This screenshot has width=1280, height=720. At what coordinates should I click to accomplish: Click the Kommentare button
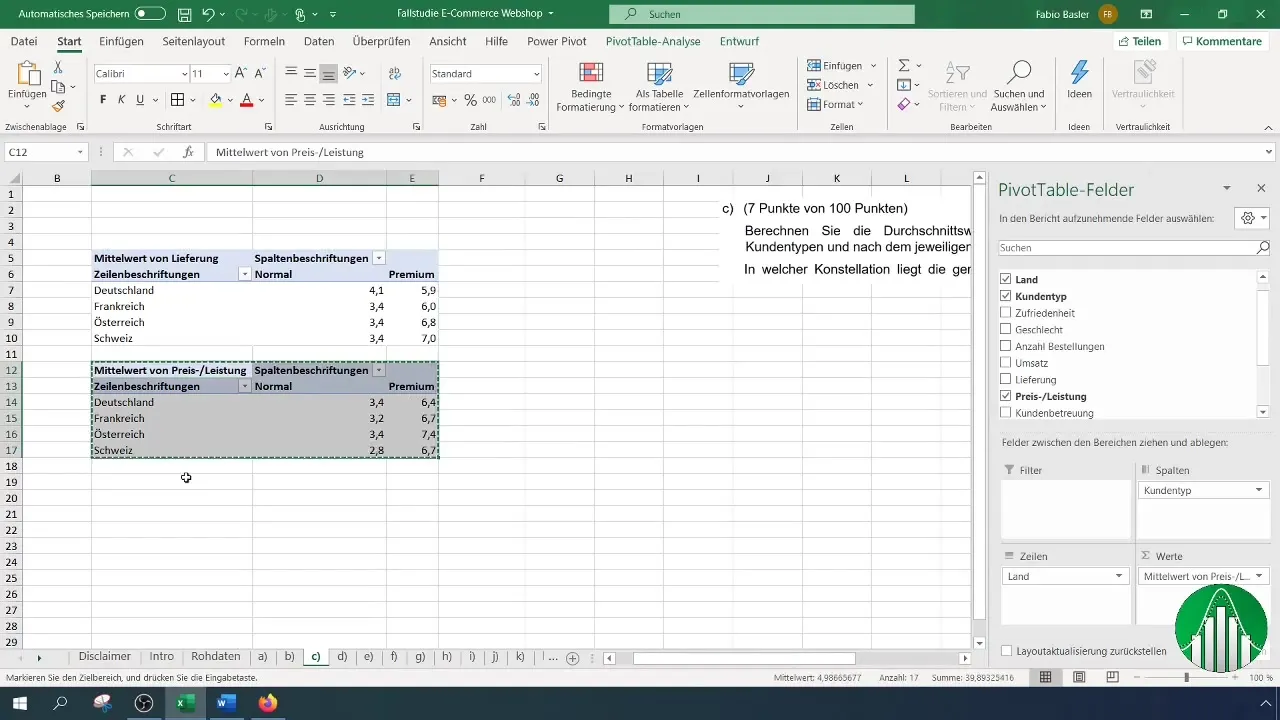1221,41
